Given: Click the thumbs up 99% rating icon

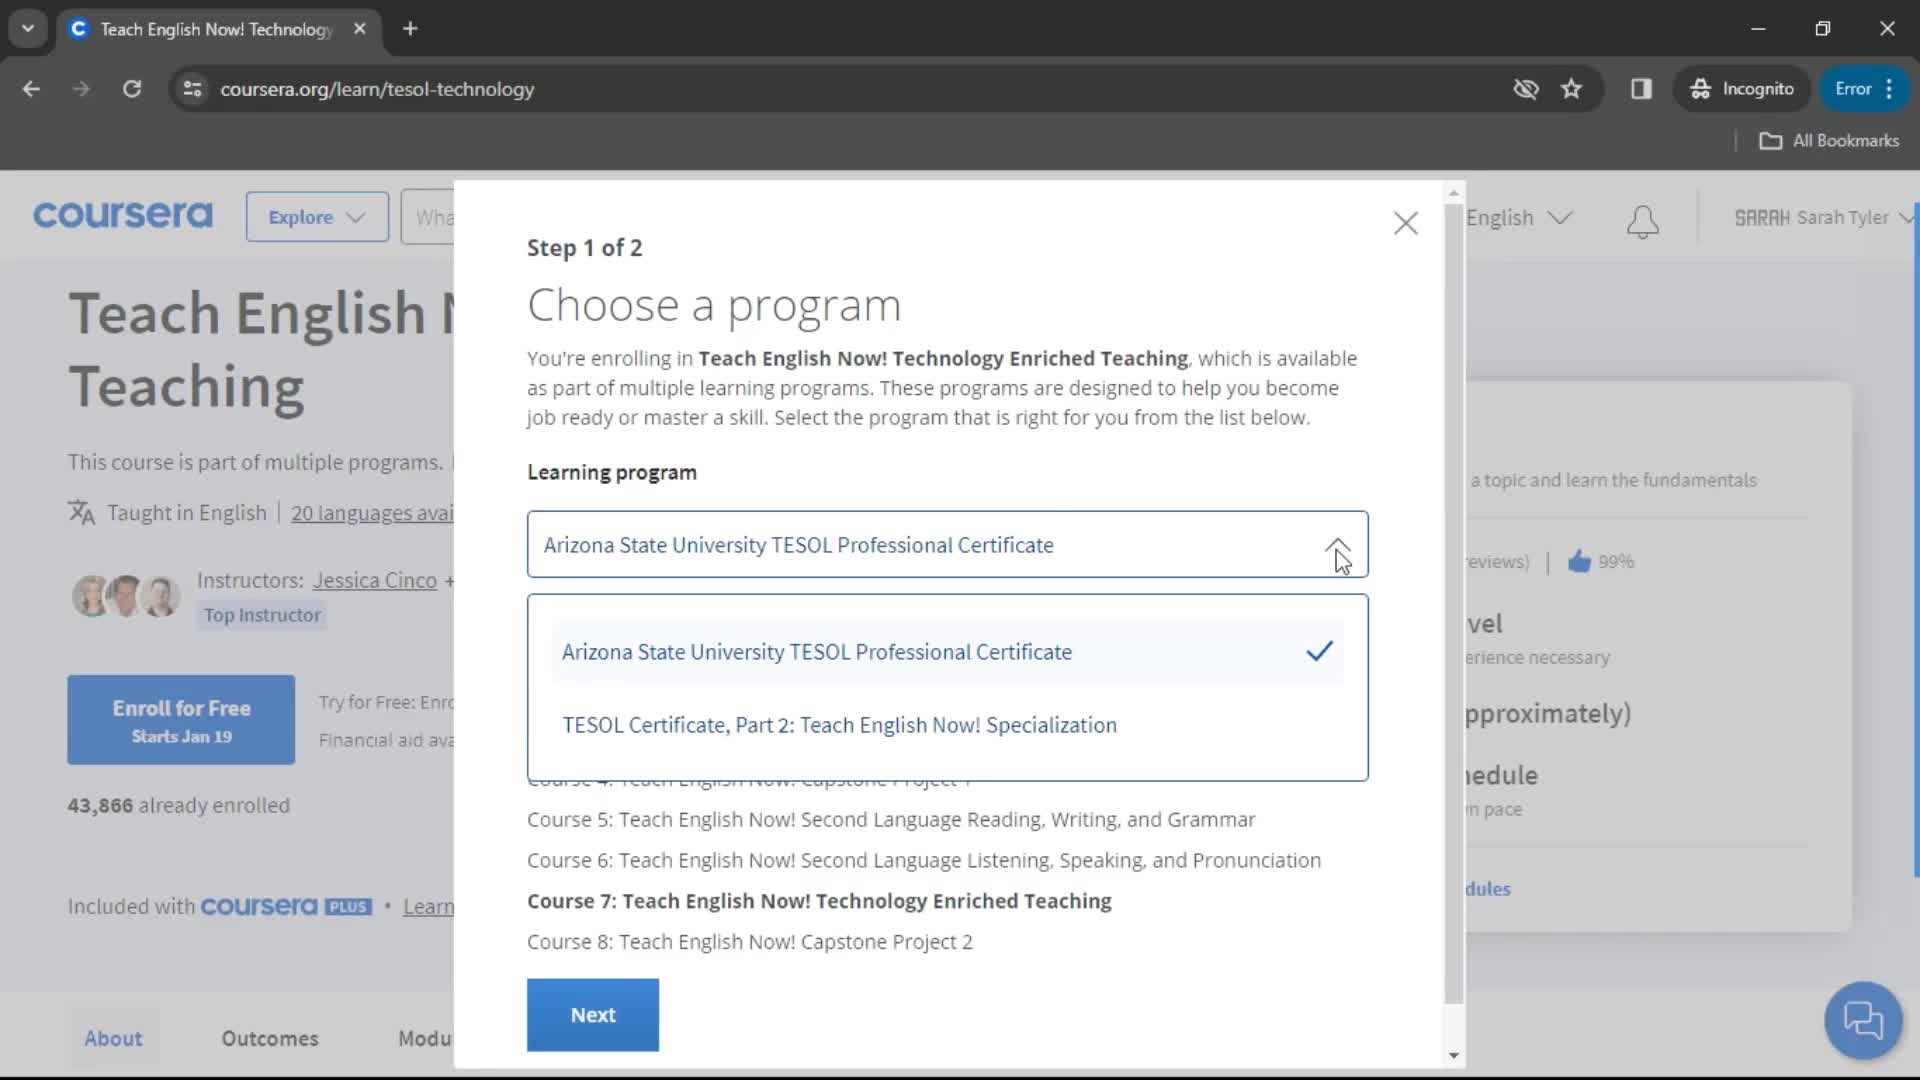Looking at the screenshot, I should point(1581,562).
